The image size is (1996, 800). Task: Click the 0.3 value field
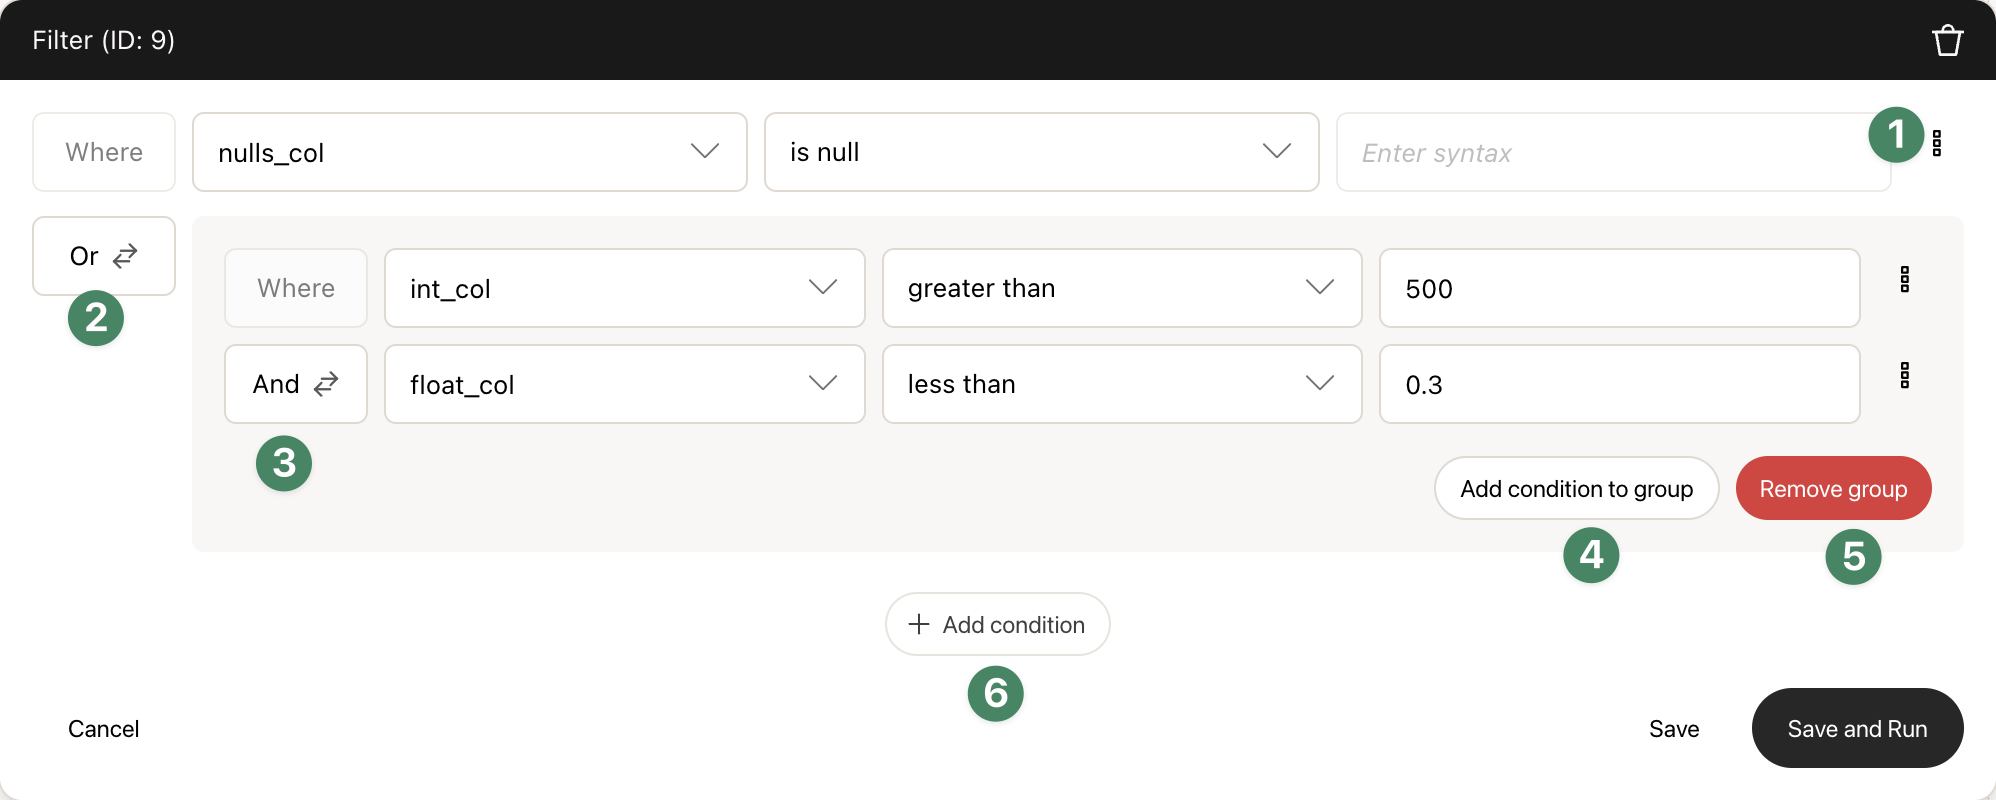point(1618,384)
